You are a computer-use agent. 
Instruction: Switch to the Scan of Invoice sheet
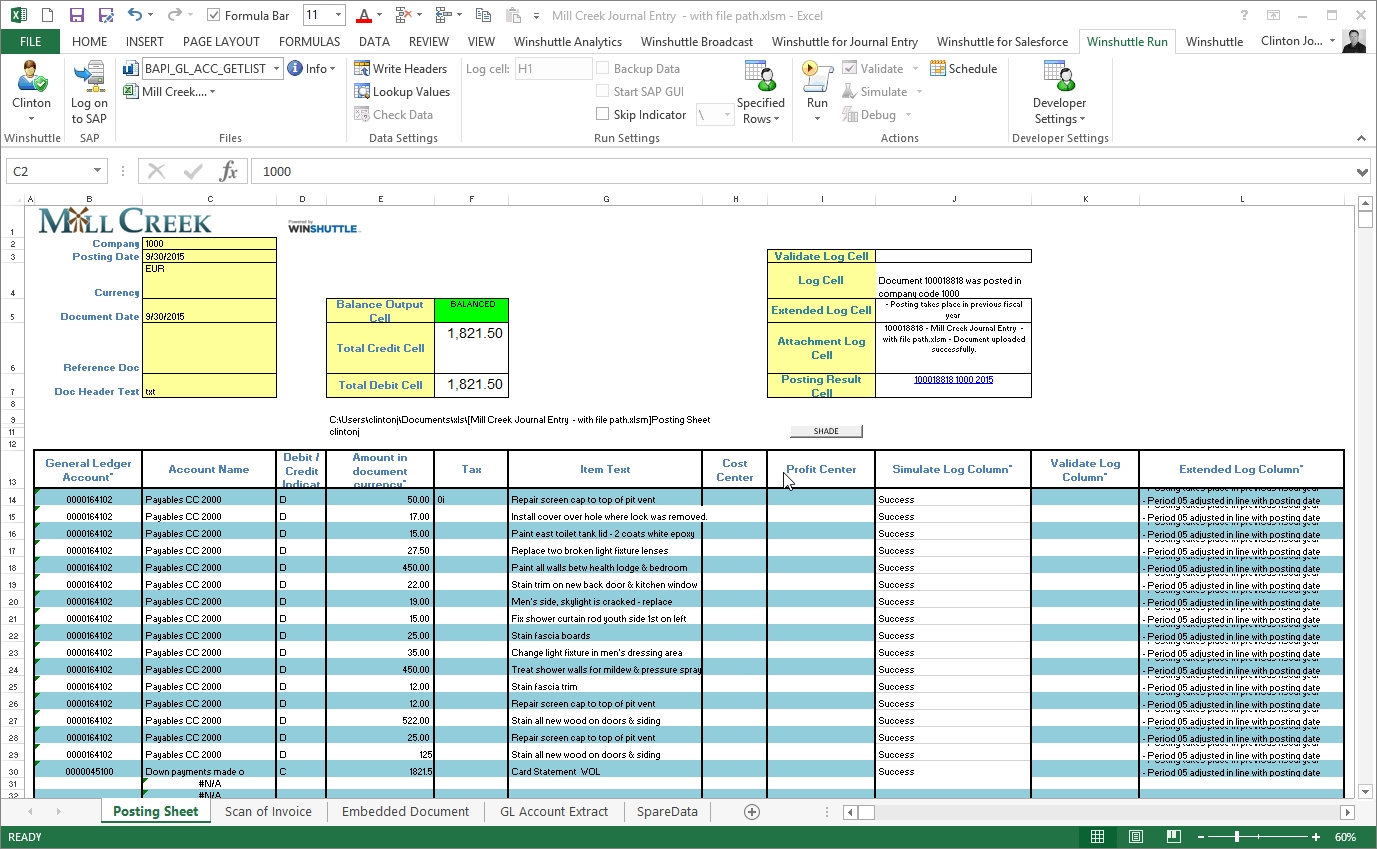click(268, 811)
